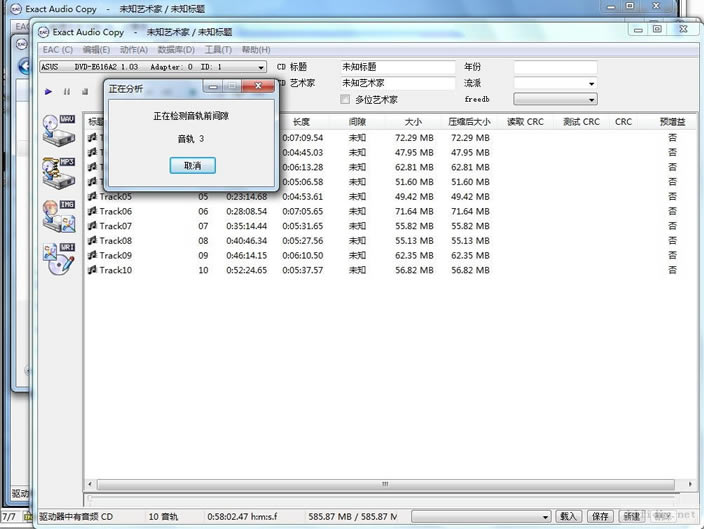
Task: Click the WAV extraction icon in sidebar
Action: click(58, 130)
